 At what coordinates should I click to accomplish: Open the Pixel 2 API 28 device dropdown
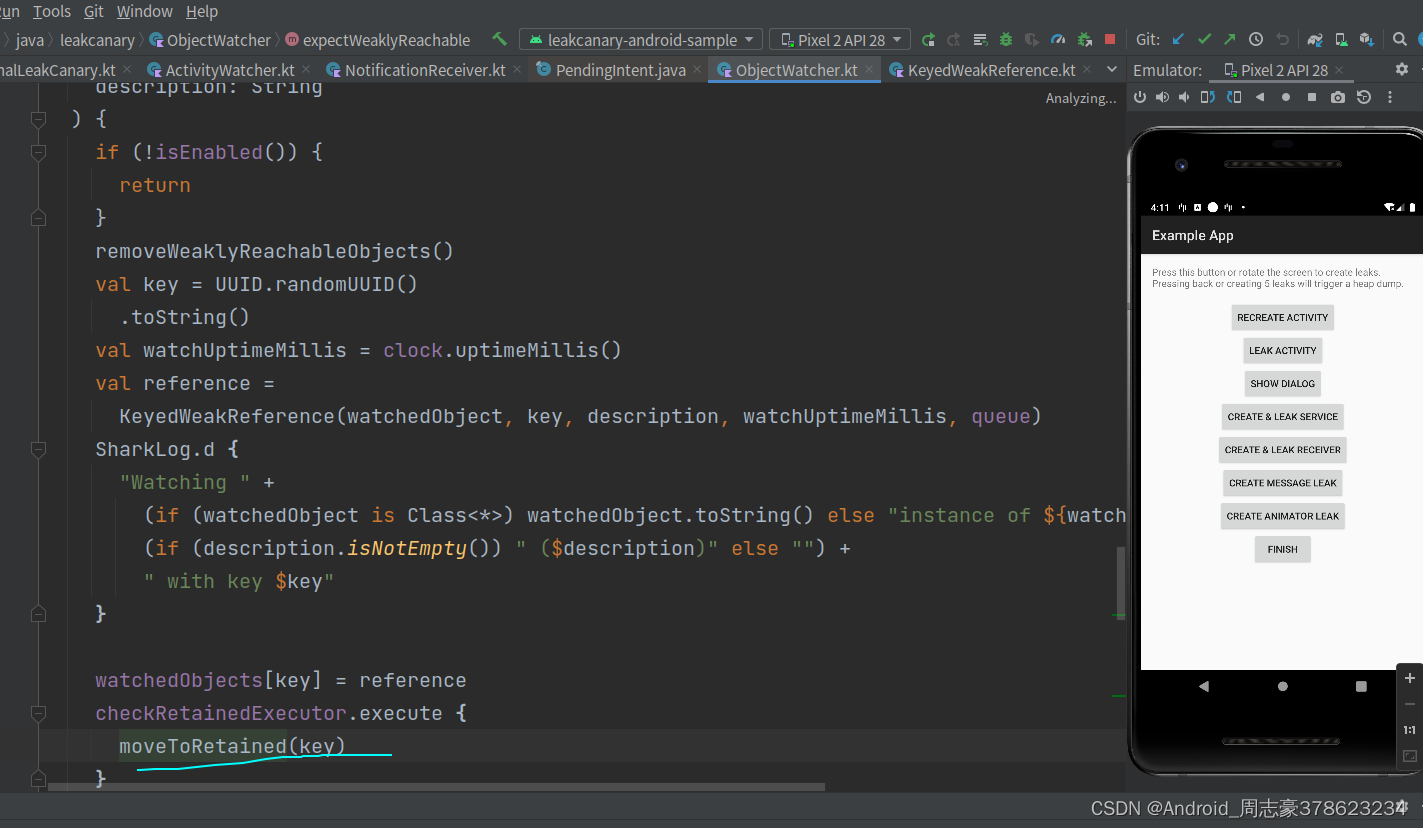840,40
